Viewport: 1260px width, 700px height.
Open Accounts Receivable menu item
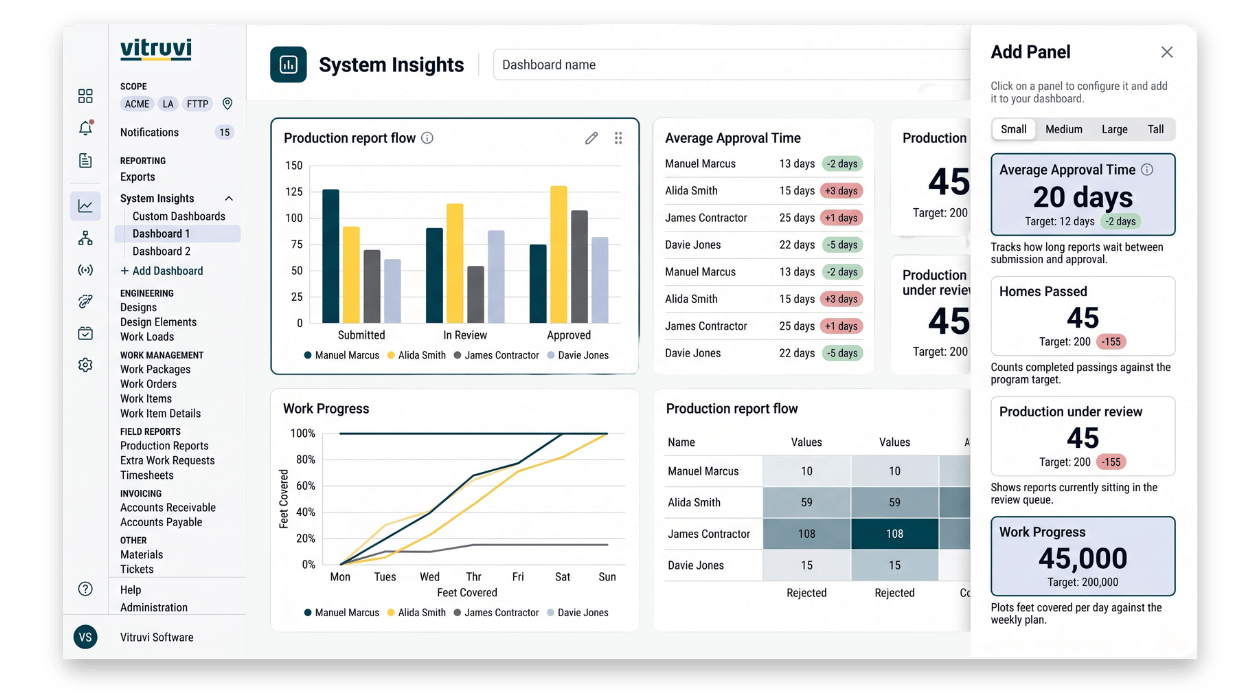pos(168,508)
